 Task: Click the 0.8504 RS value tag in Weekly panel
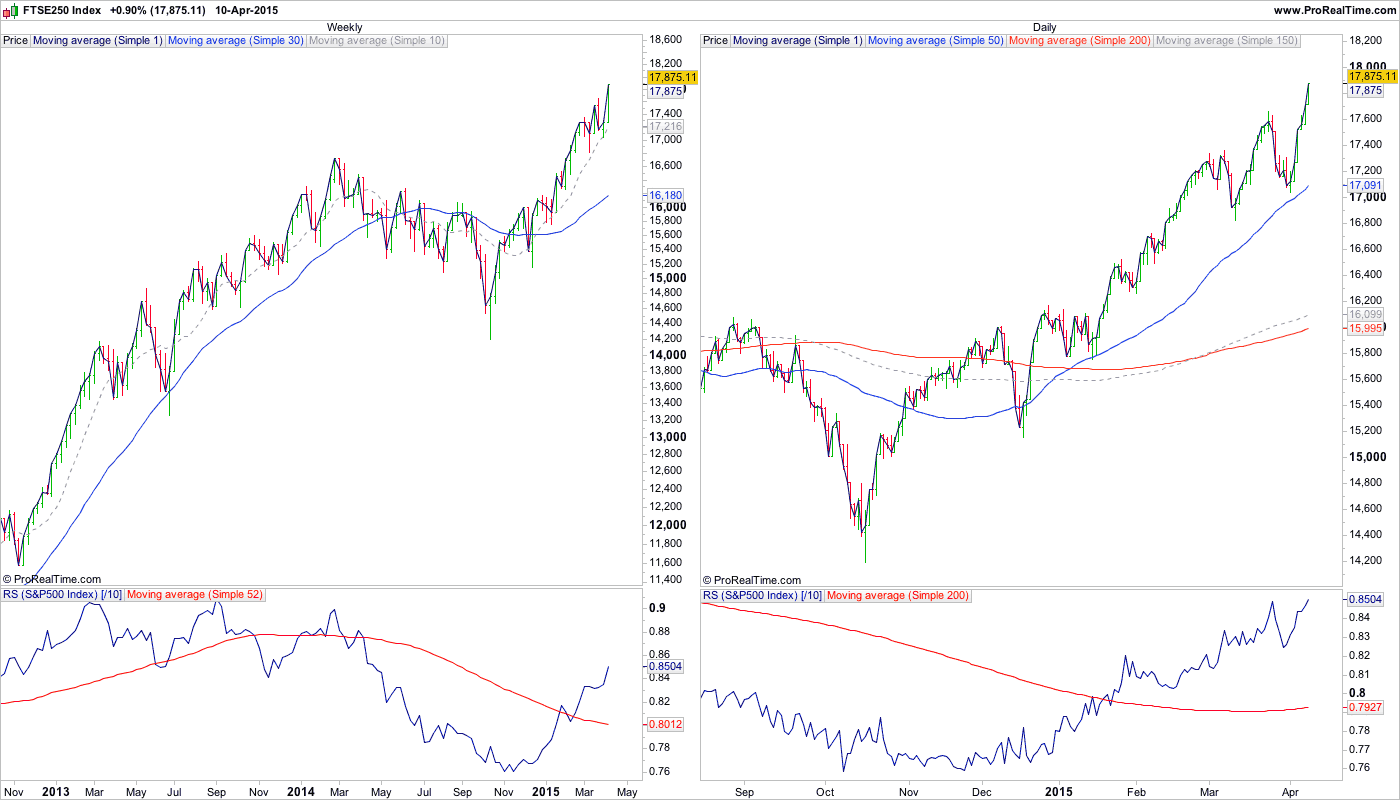(x=666, y=666)
